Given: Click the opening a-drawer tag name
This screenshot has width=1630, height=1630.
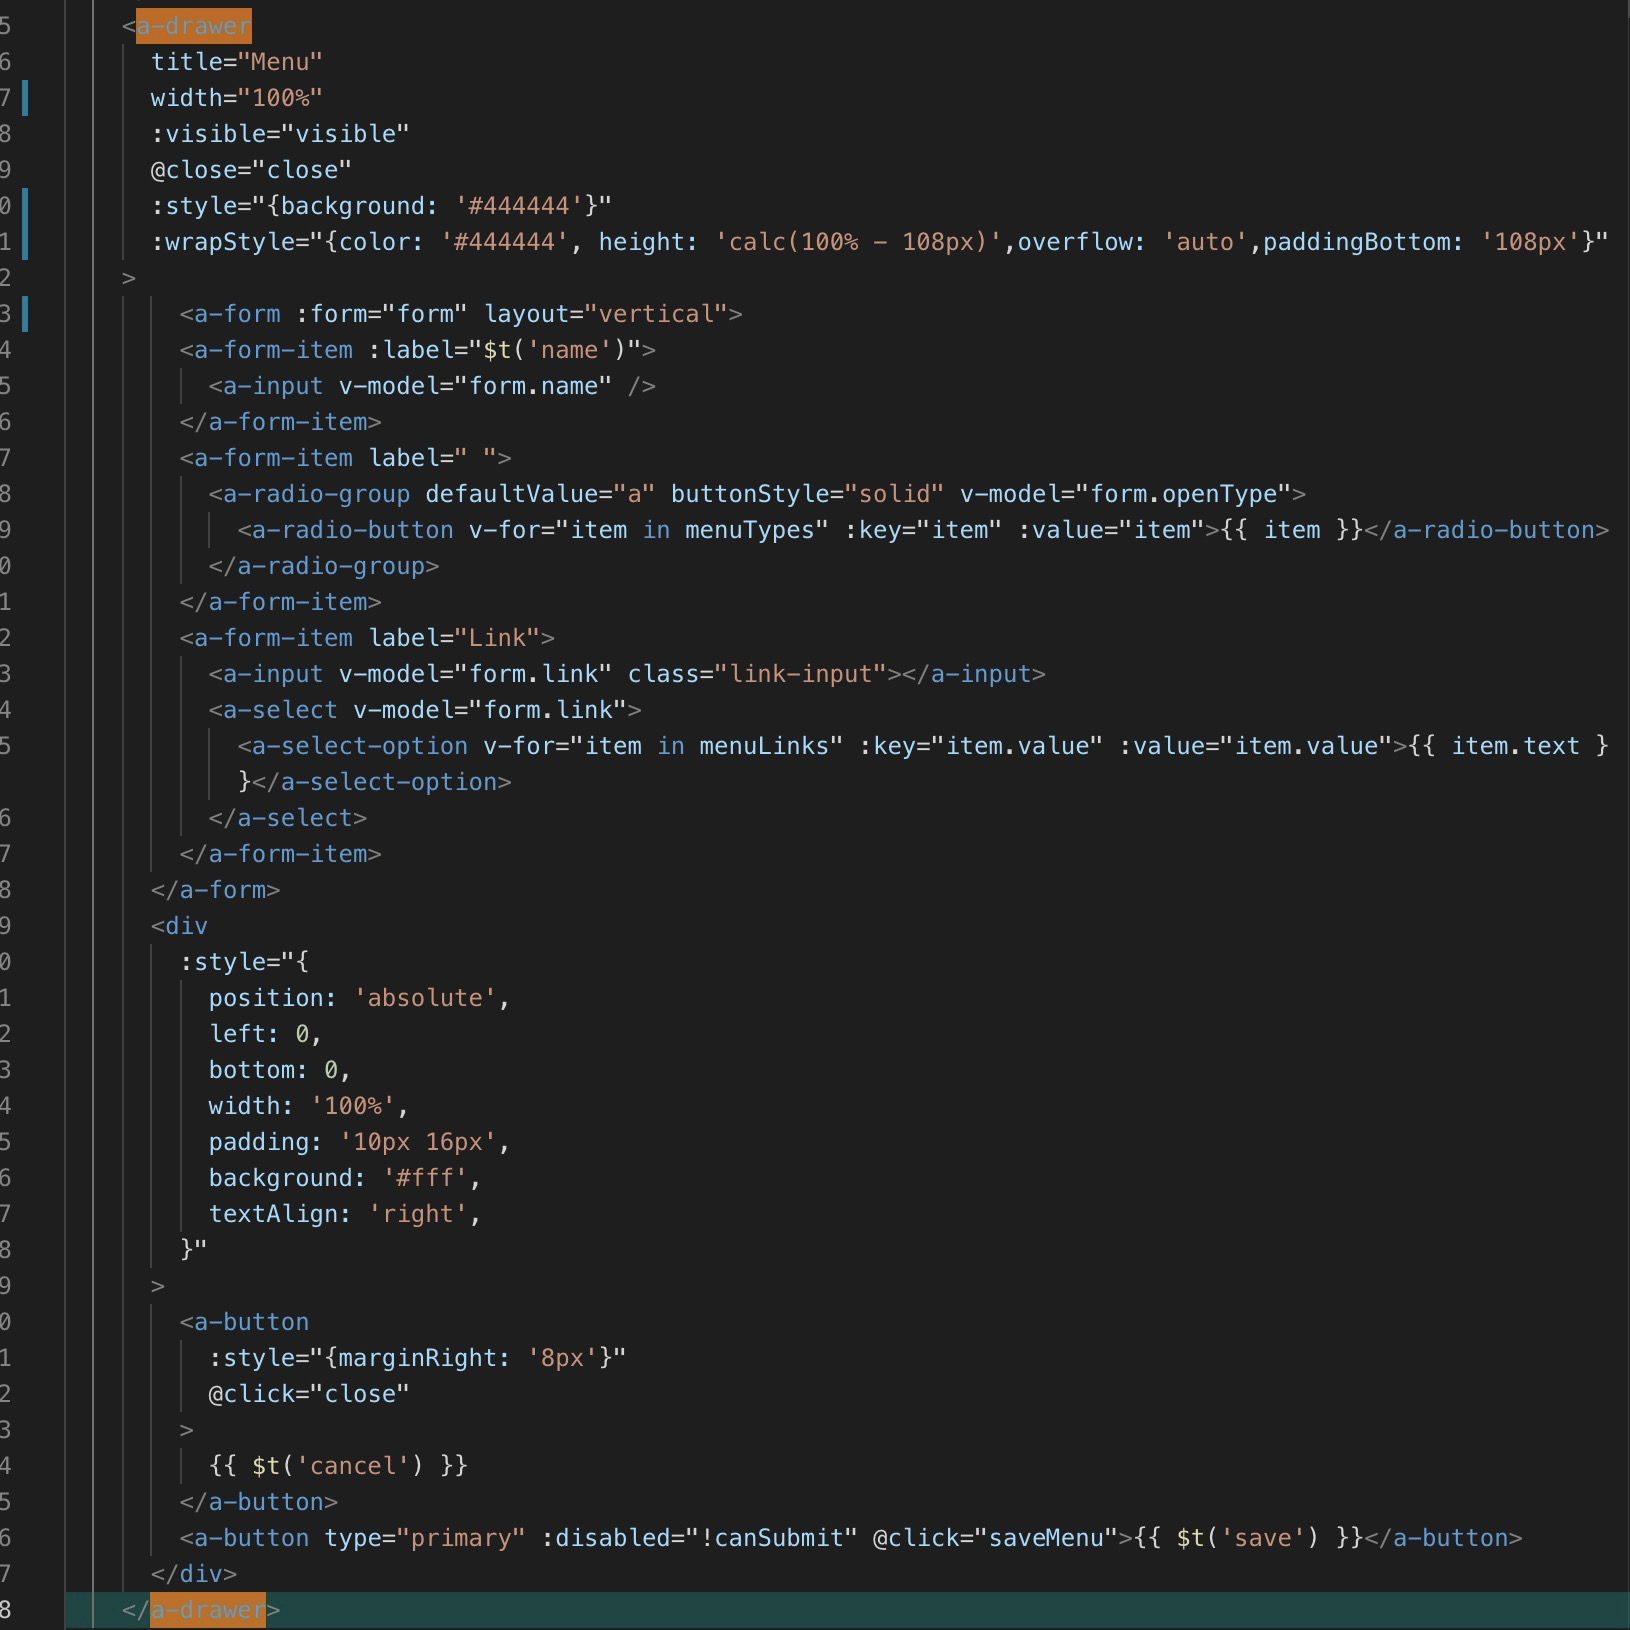Looking at the screenshot, I should [x=194, y=26].
